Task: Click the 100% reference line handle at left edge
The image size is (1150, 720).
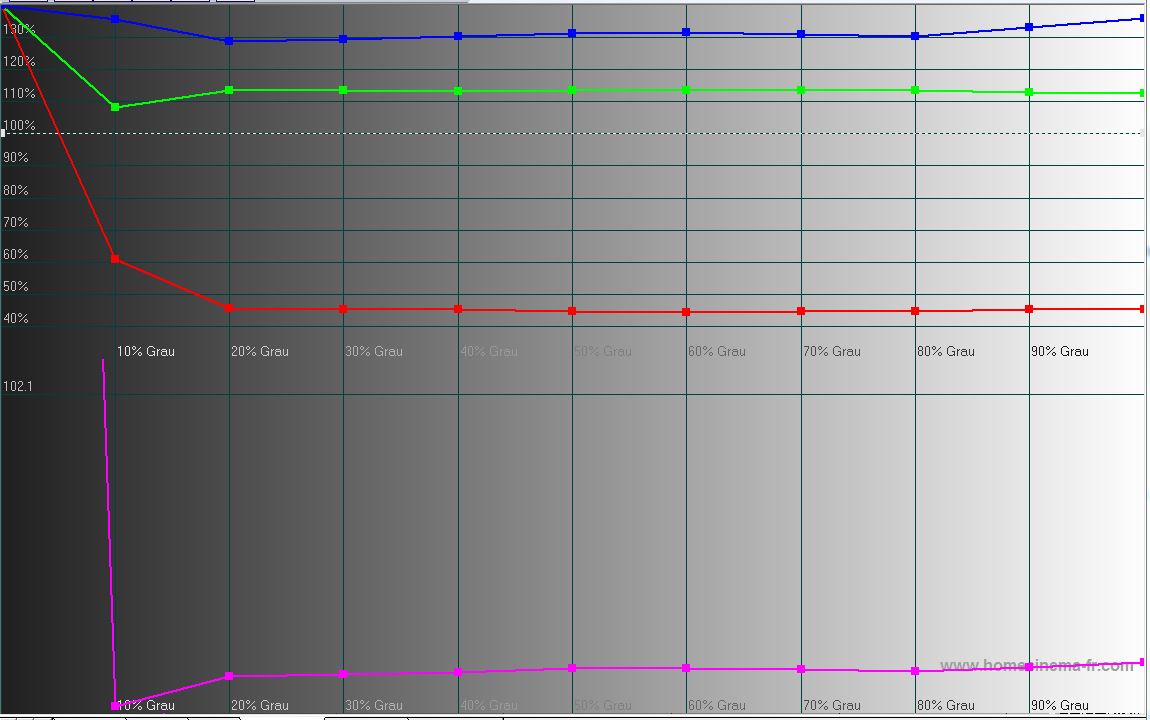Action: pos(3,132)
